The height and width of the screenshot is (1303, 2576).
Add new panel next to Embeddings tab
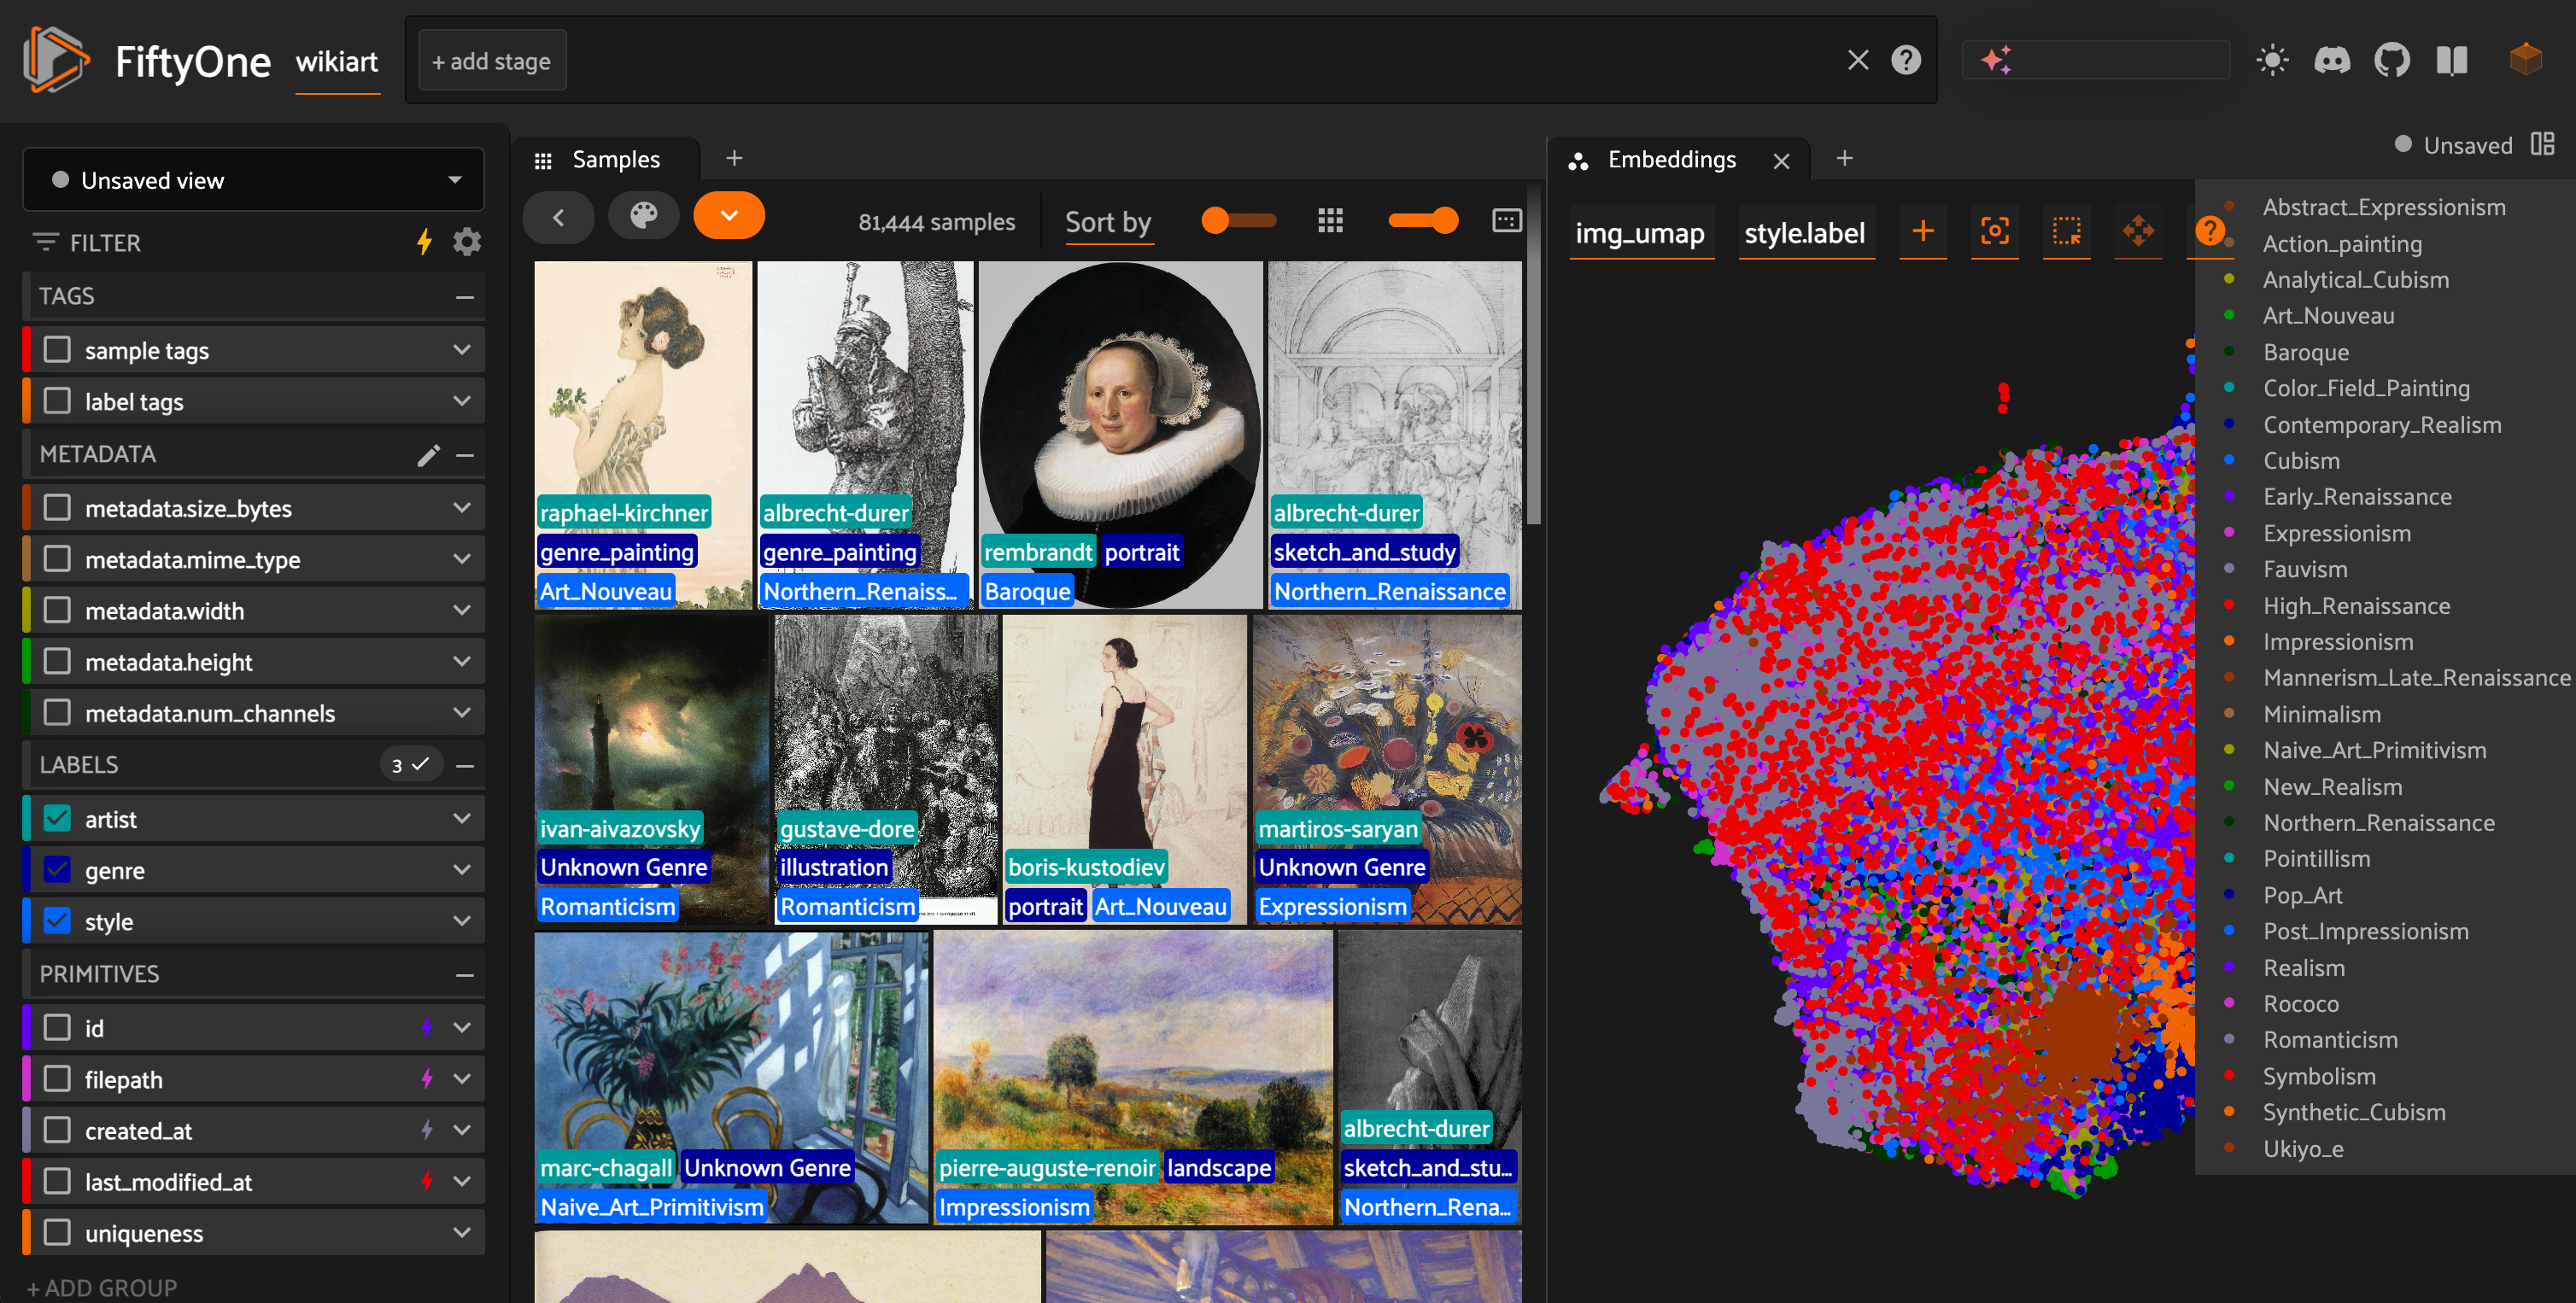pos(1844,158)
